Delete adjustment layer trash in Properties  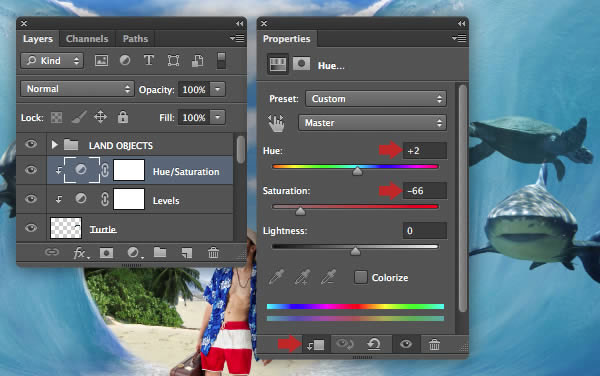point(434,345)
